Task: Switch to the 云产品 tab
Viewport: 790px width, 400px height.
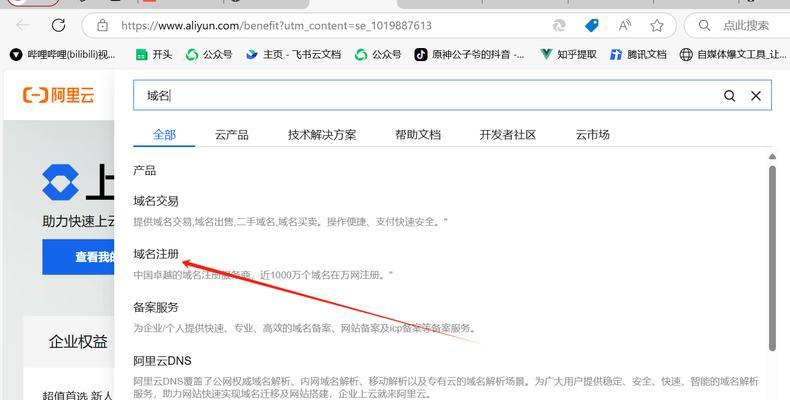Action: (232, 135)
